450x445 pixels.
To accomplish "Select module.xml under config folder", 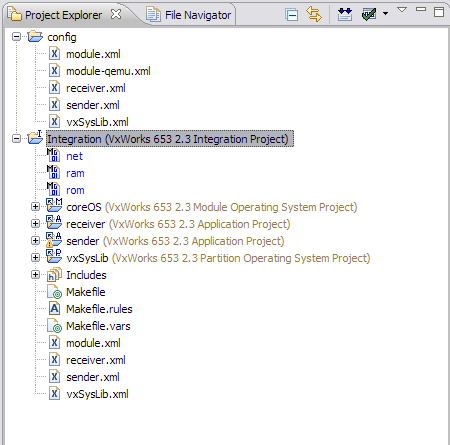I will coord(93,54).
